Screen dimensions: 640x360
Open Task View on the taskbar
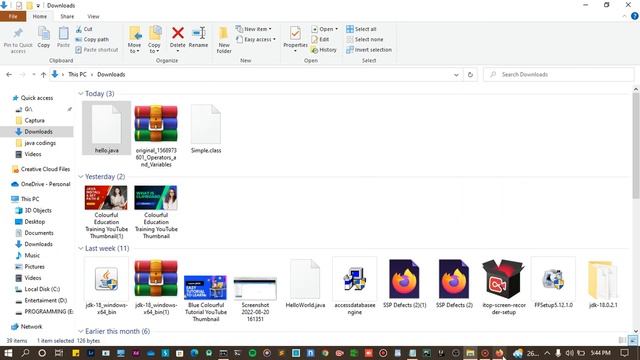pyautogui.click(x=59, y=353)
